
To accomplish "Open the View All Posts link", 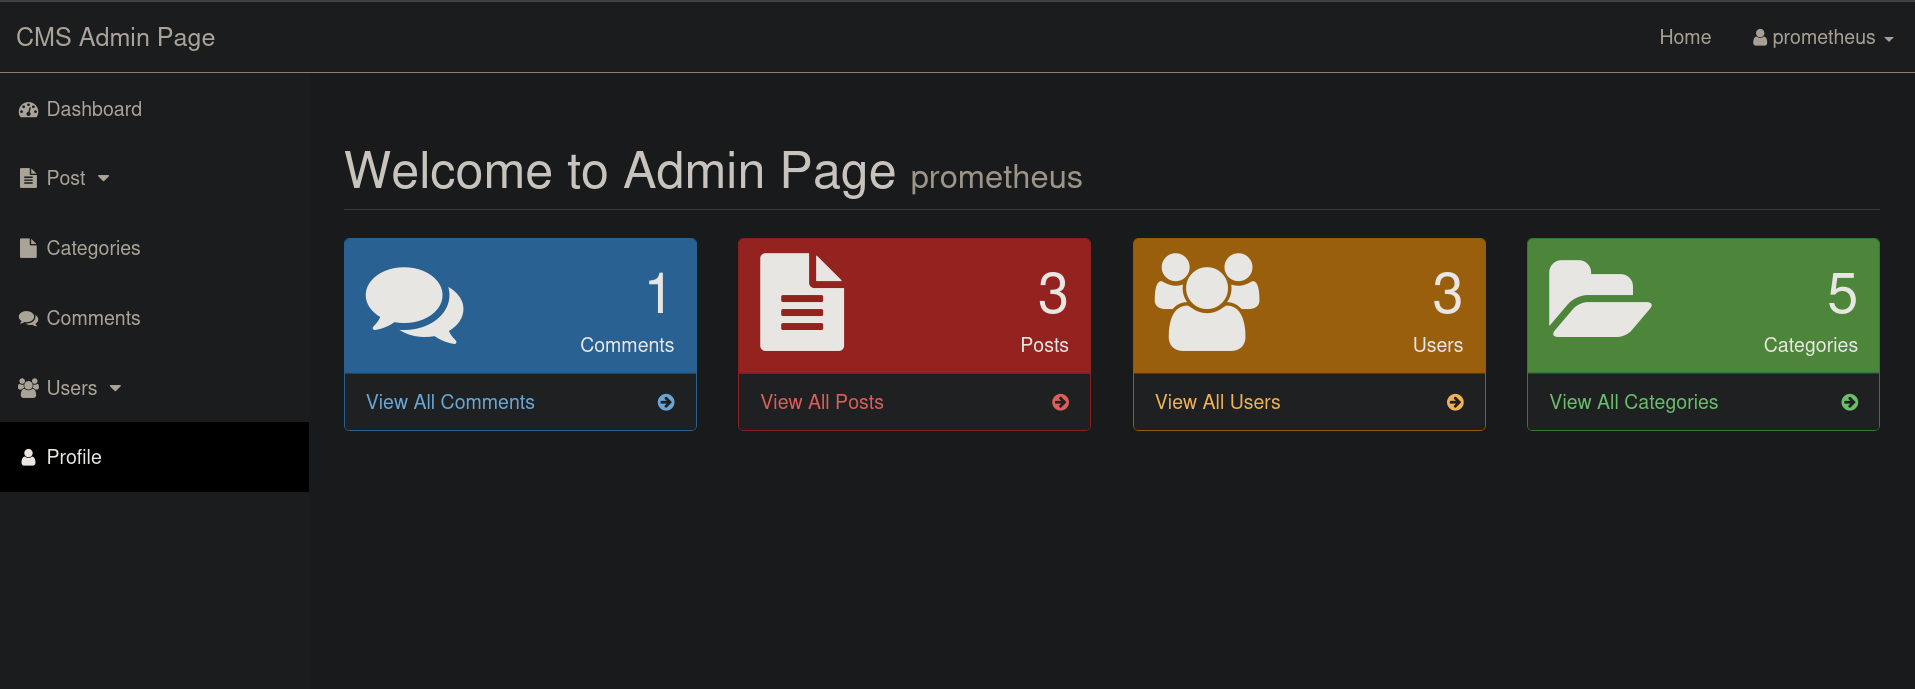I will click(822, 402).
